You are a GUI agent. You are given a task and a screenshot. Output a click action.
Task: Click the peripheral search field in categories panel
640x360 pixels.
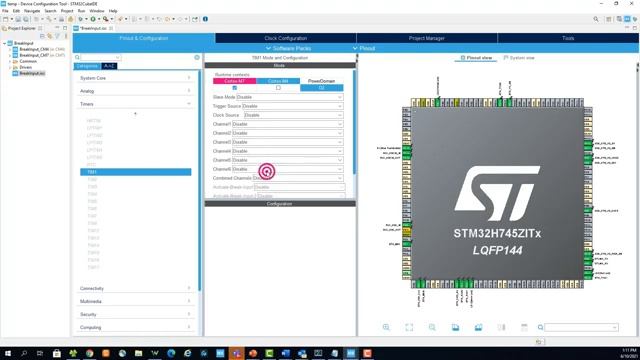[x=101, y=58]
